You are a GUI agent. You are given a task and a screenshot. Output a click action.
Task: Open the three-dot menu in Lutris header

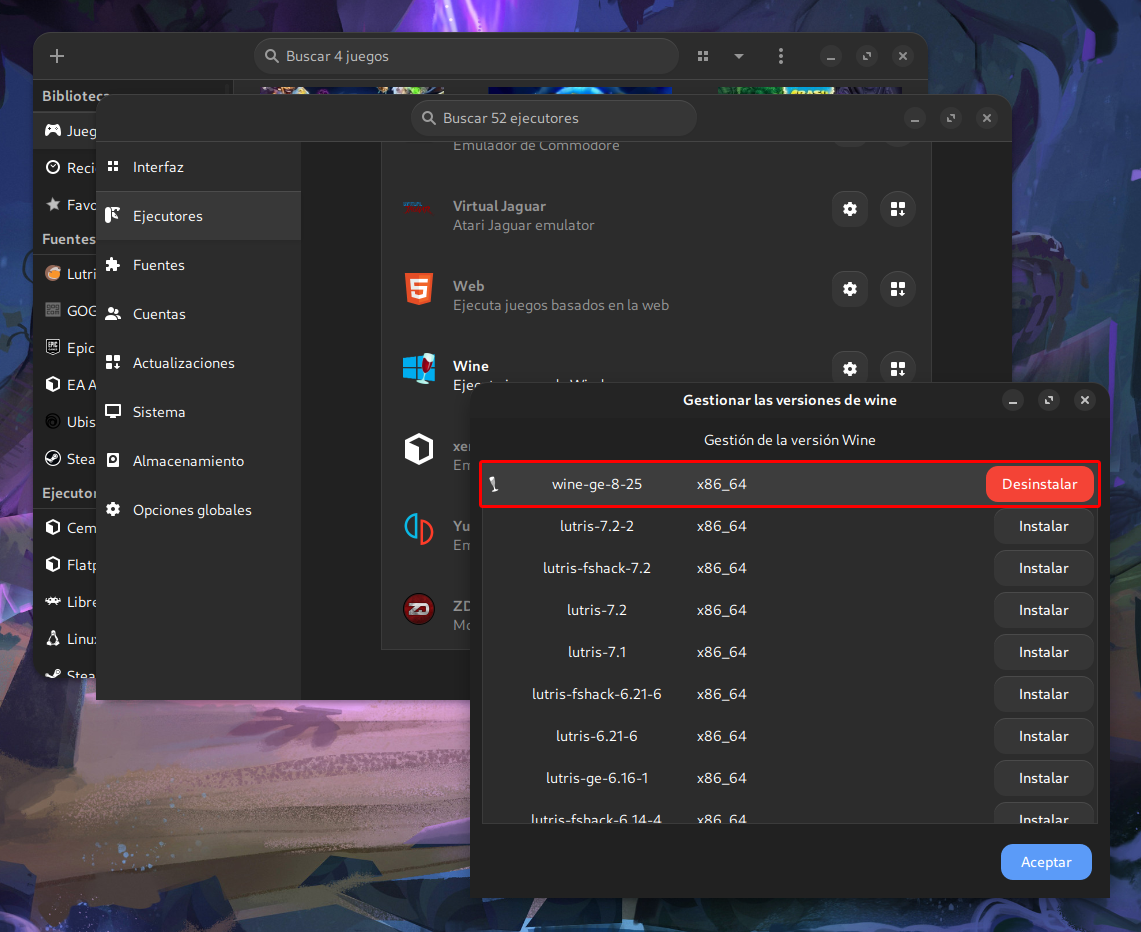pos(781,56)
